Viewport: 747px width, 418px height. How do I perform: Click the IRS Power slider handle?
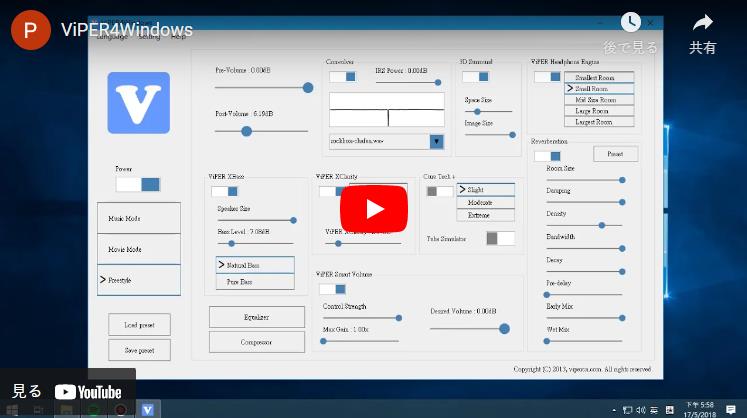[x=438, y=82]
